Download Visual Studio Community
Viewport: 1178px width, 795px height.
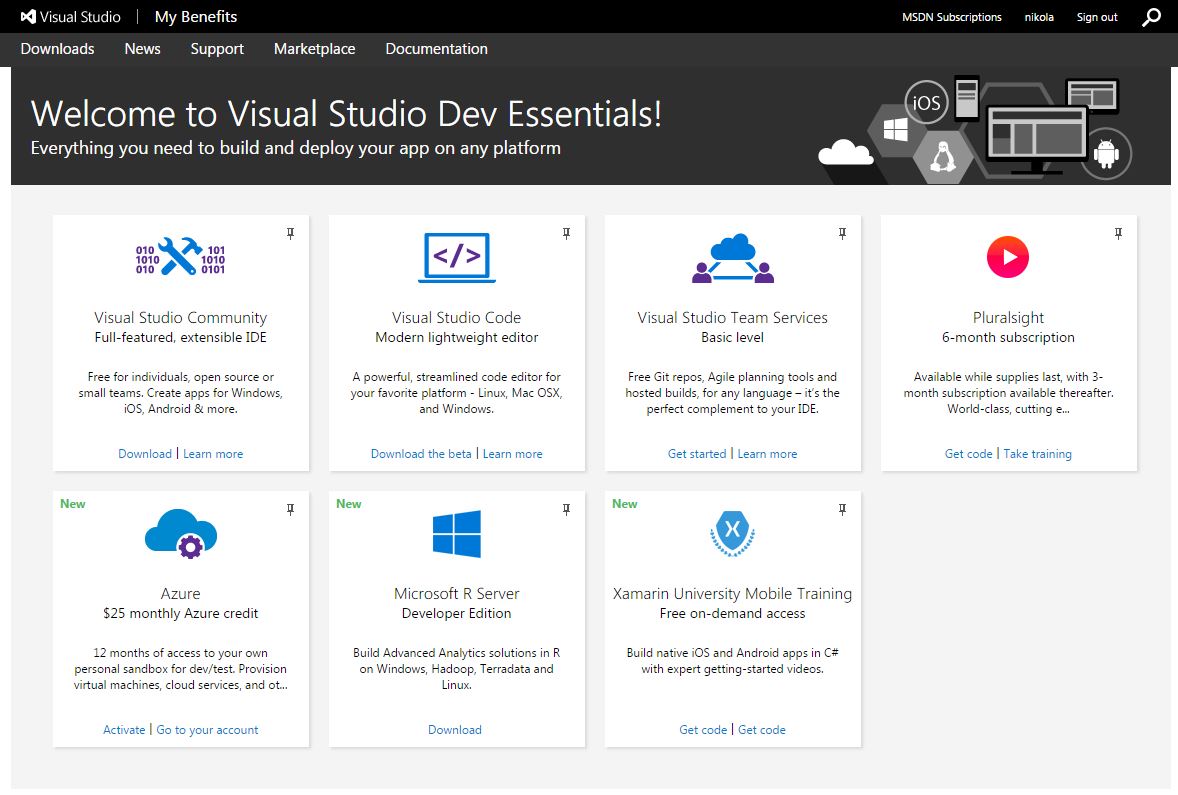[x=145, y=454]
